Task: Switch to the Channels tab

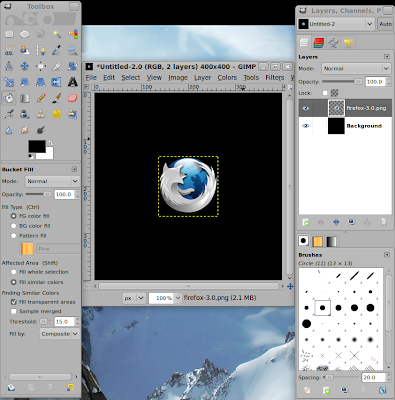Action: 319,43
